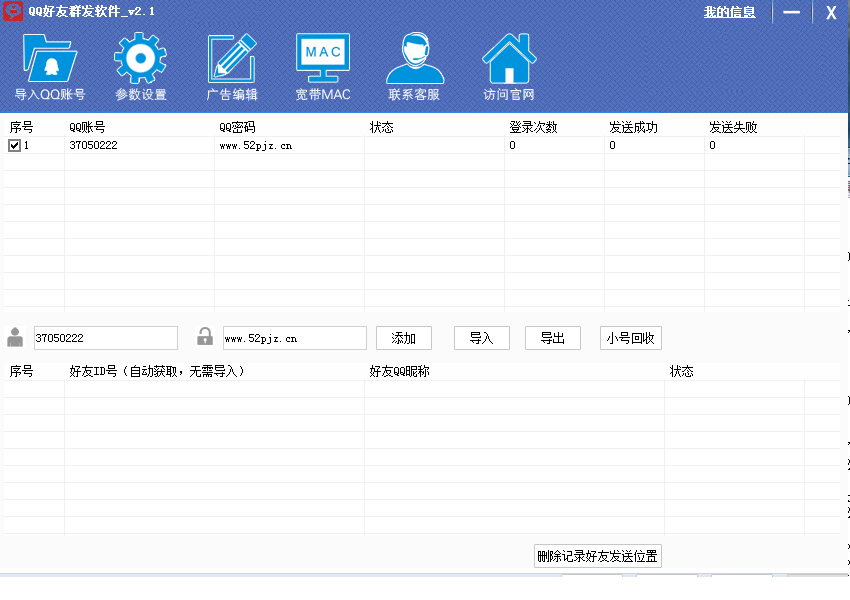Click the app logo in title bar
850x600 pixels.
(13, 12)
